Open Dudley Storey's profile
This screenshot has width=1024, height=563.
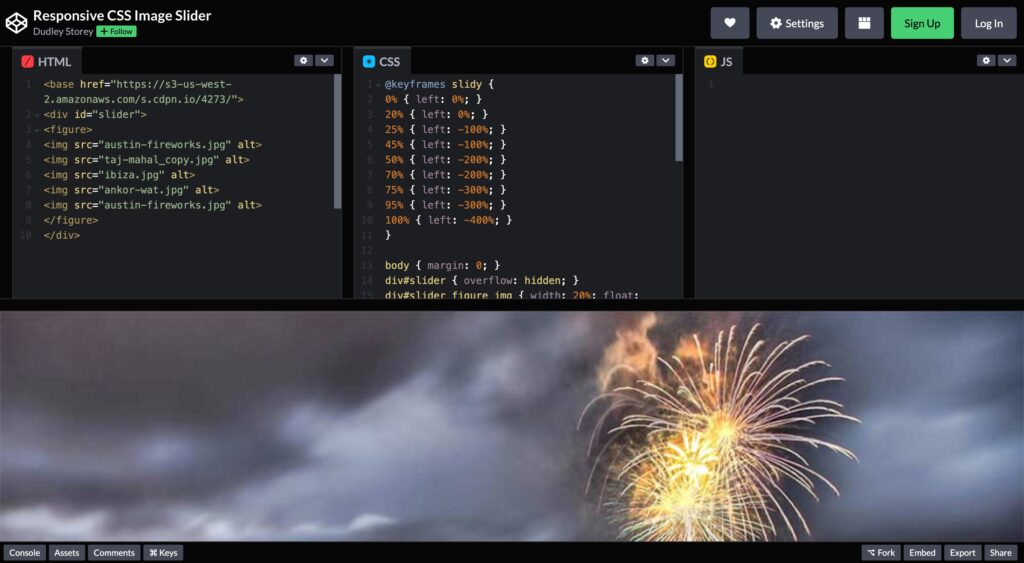[x=62, y=32]
